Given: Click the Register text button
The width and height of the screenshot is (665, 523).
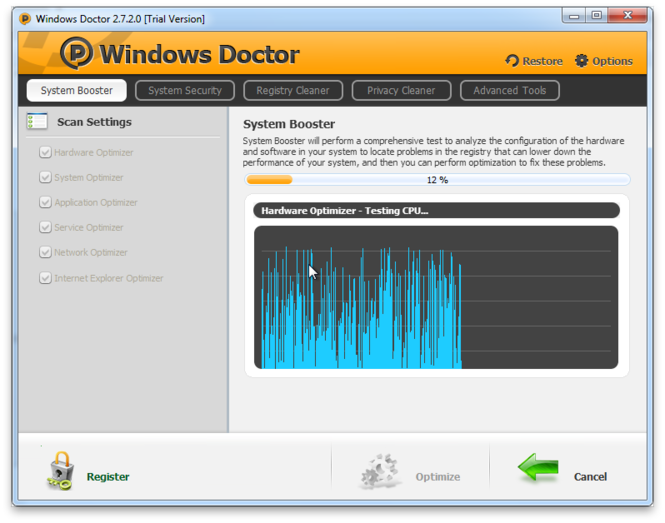Looking at the screenshot, I should tap(108, 477).
